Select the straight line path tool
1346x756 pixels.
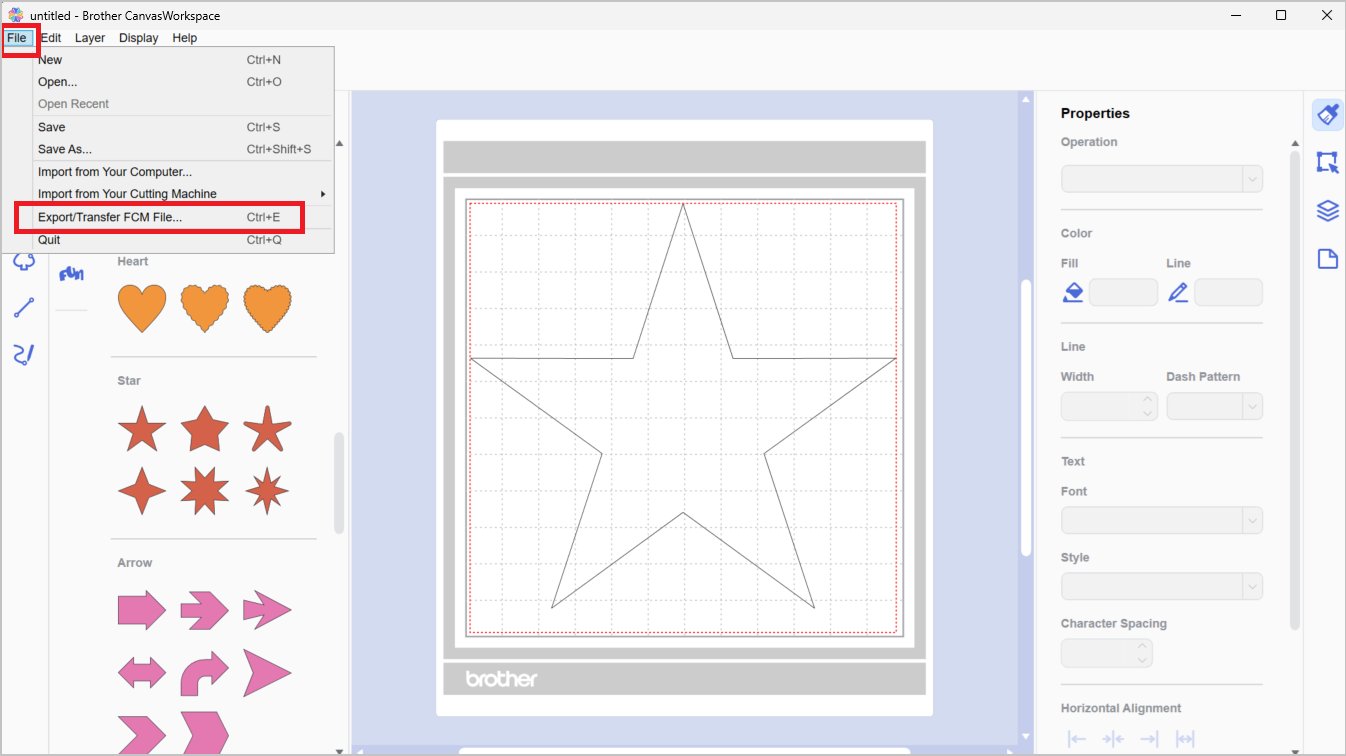[x=24, y=307]
